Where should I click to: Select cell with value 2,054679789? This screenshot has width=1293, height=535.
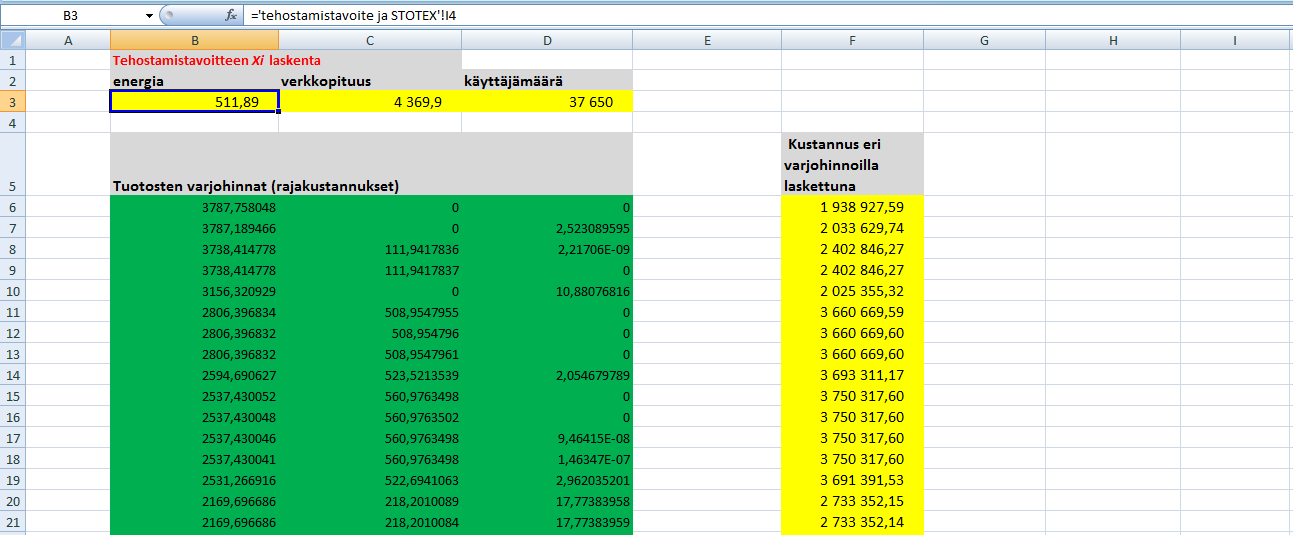pos(547,375)
